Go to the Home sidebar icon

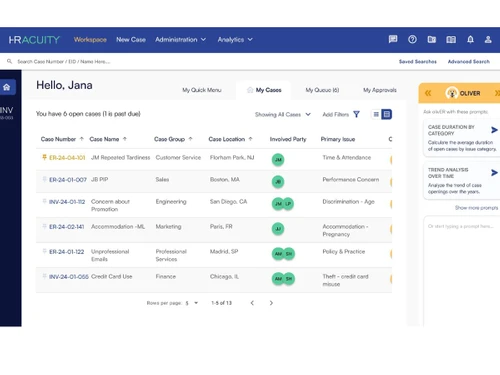point(7,87)
